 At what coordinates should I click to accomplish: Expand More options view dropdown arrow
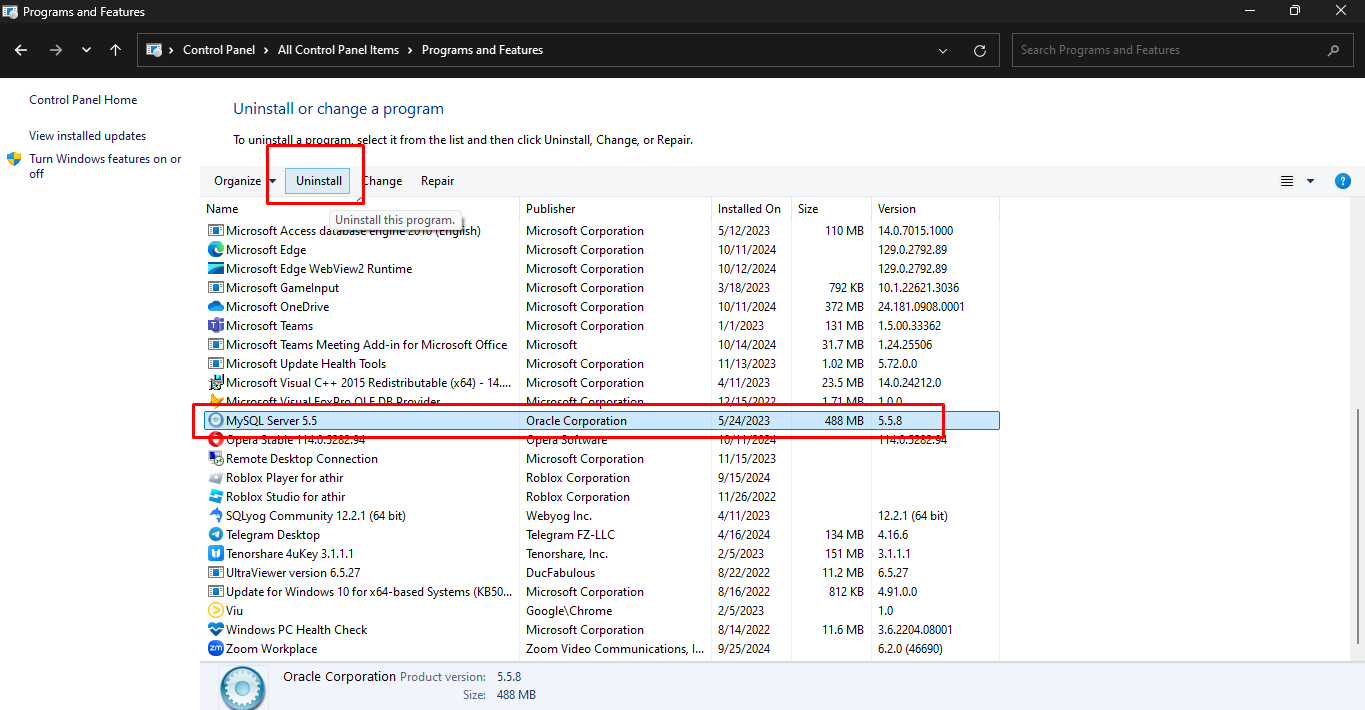coord(1311,181)
